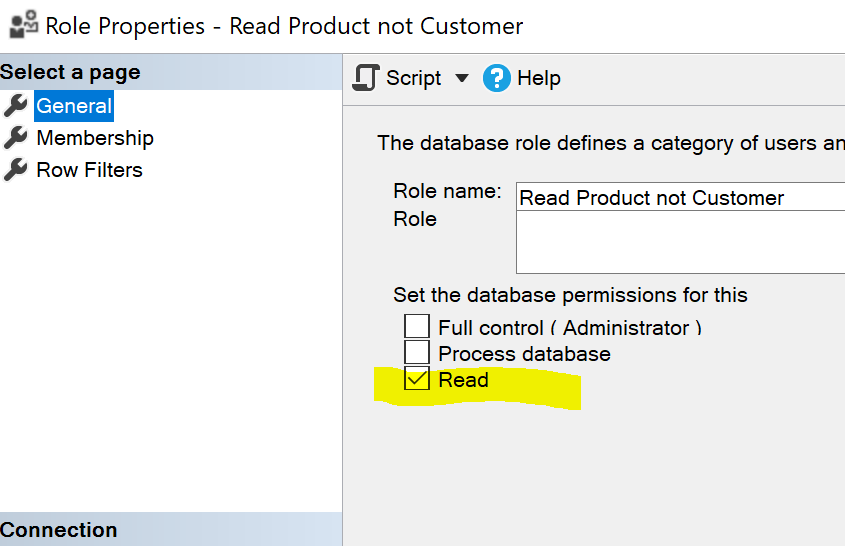Click 'The database role defines' description text
Screen dimensions: 845x546
click(611, 143)
